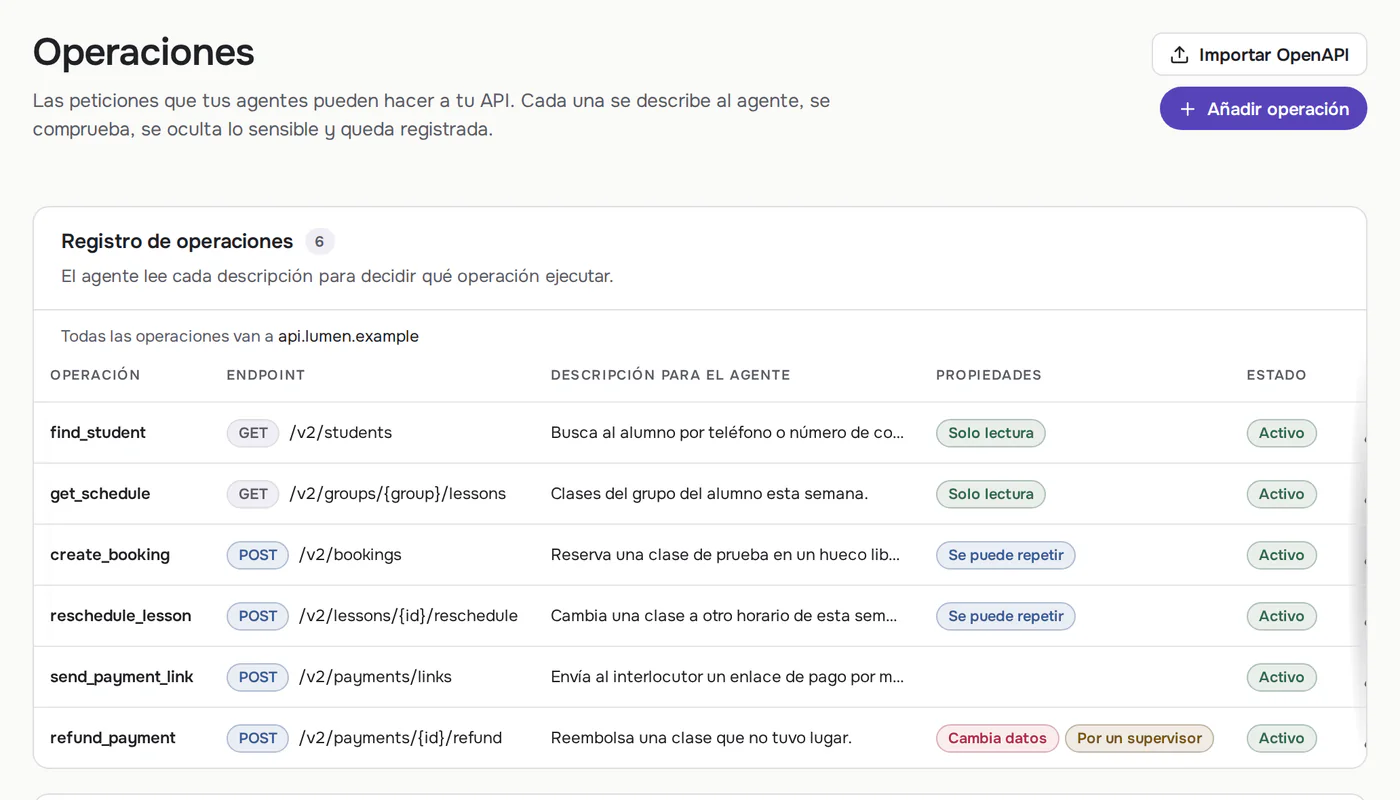Click the Activo status of reschedule_lesson
The image size is (1400, 800).
(1281, 616)
